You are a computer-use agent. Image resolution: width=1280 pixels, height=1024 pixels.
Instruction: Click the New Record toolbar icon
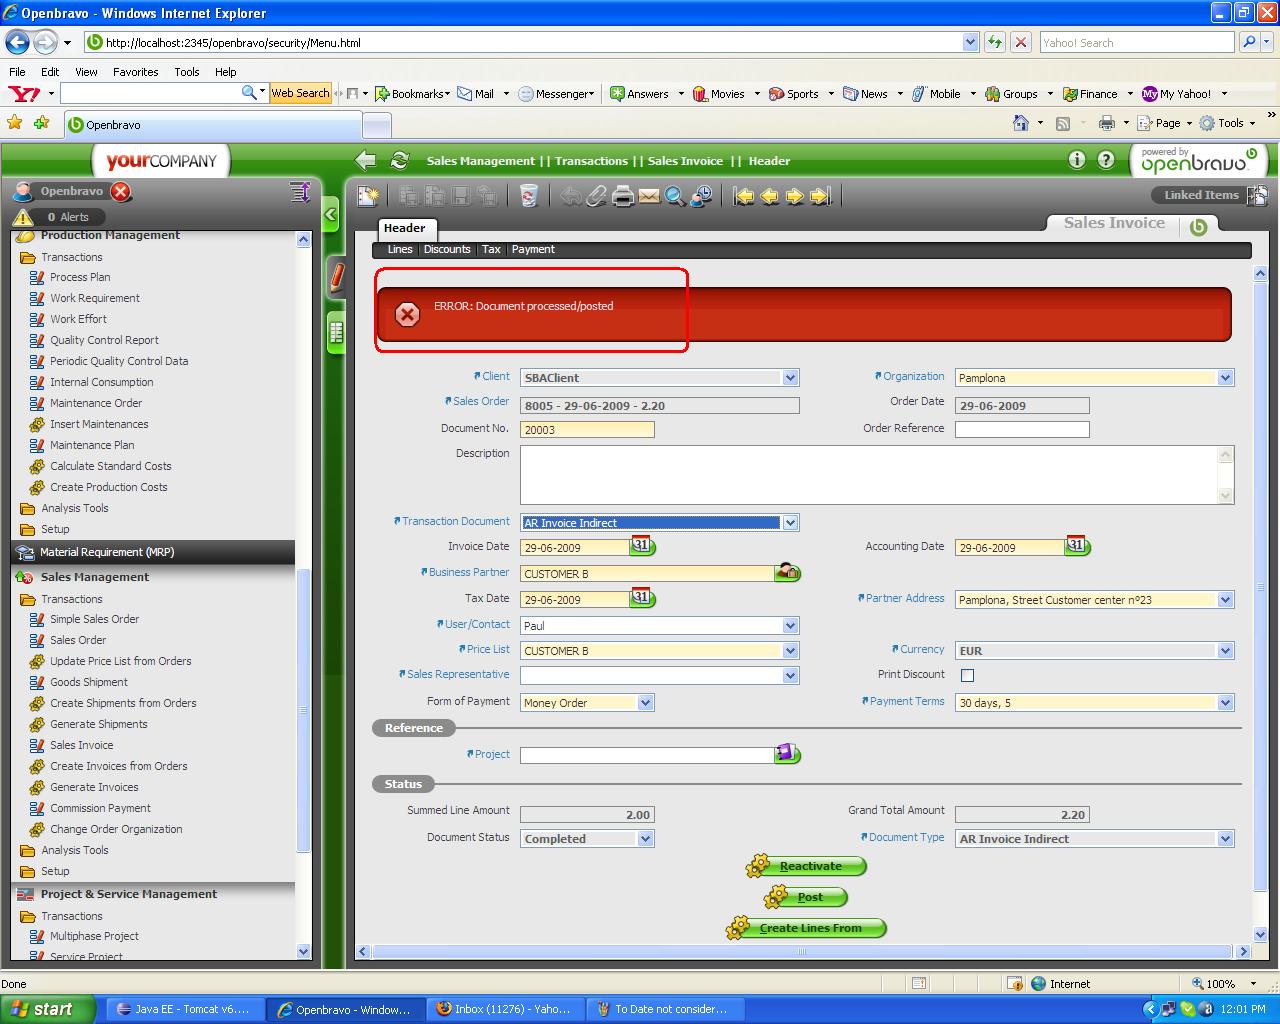pyautogui.click(x=368, y=196)
